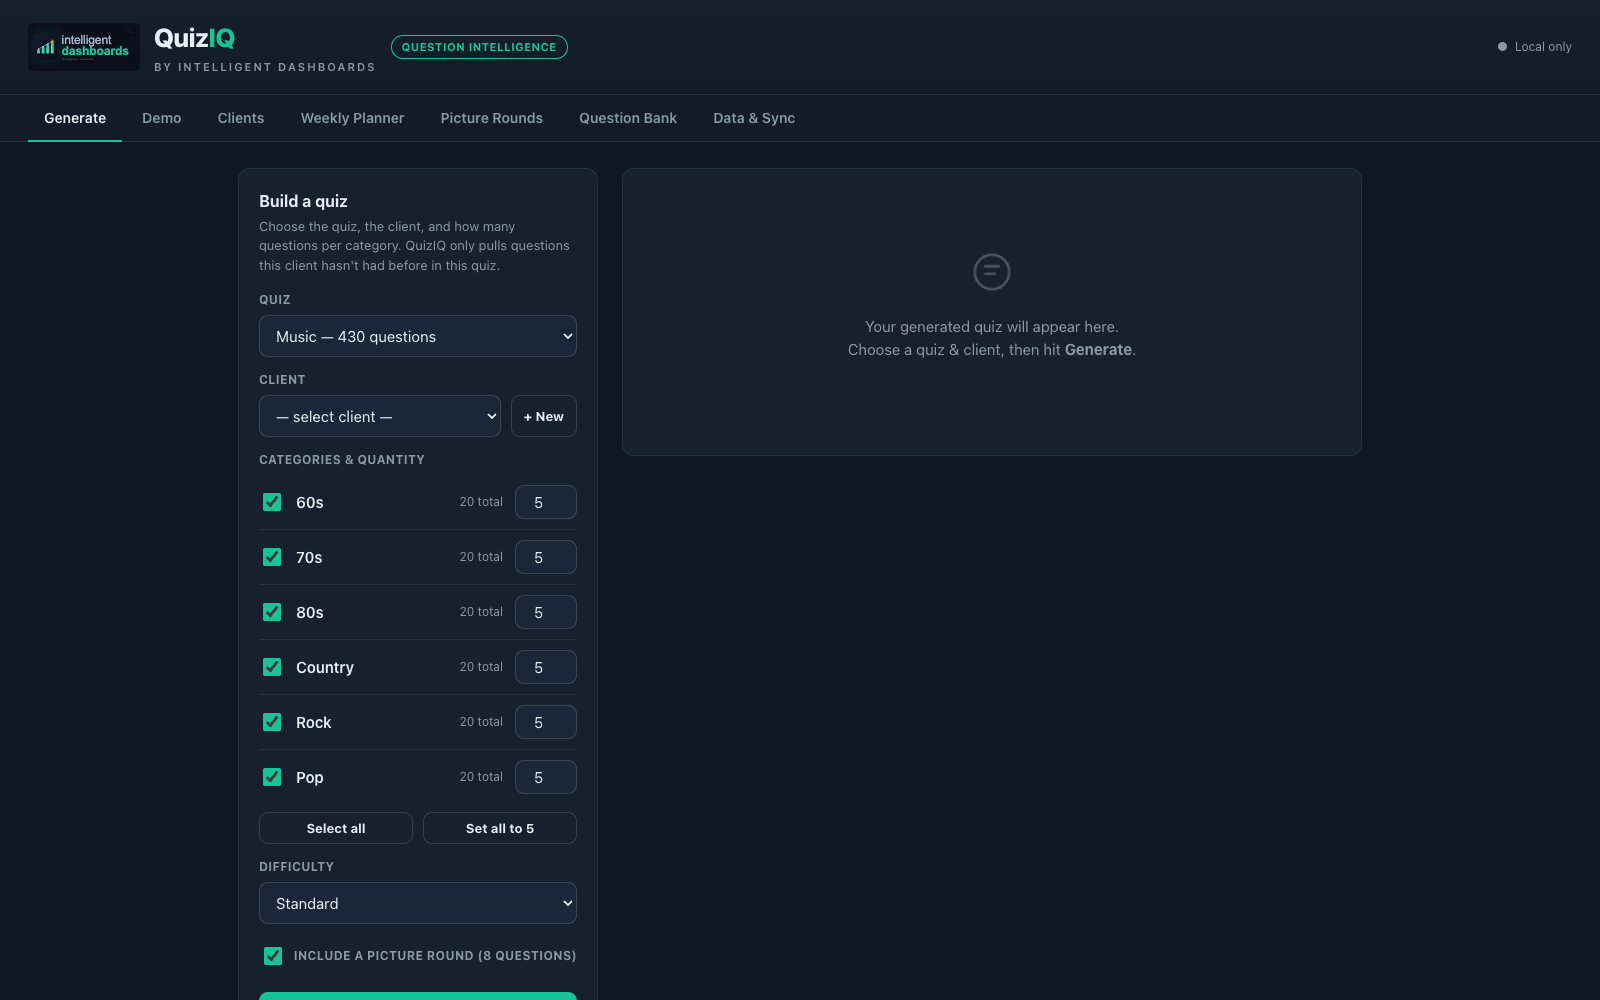
Task: Open the Question Bank tab
Action: coord(628,118)
